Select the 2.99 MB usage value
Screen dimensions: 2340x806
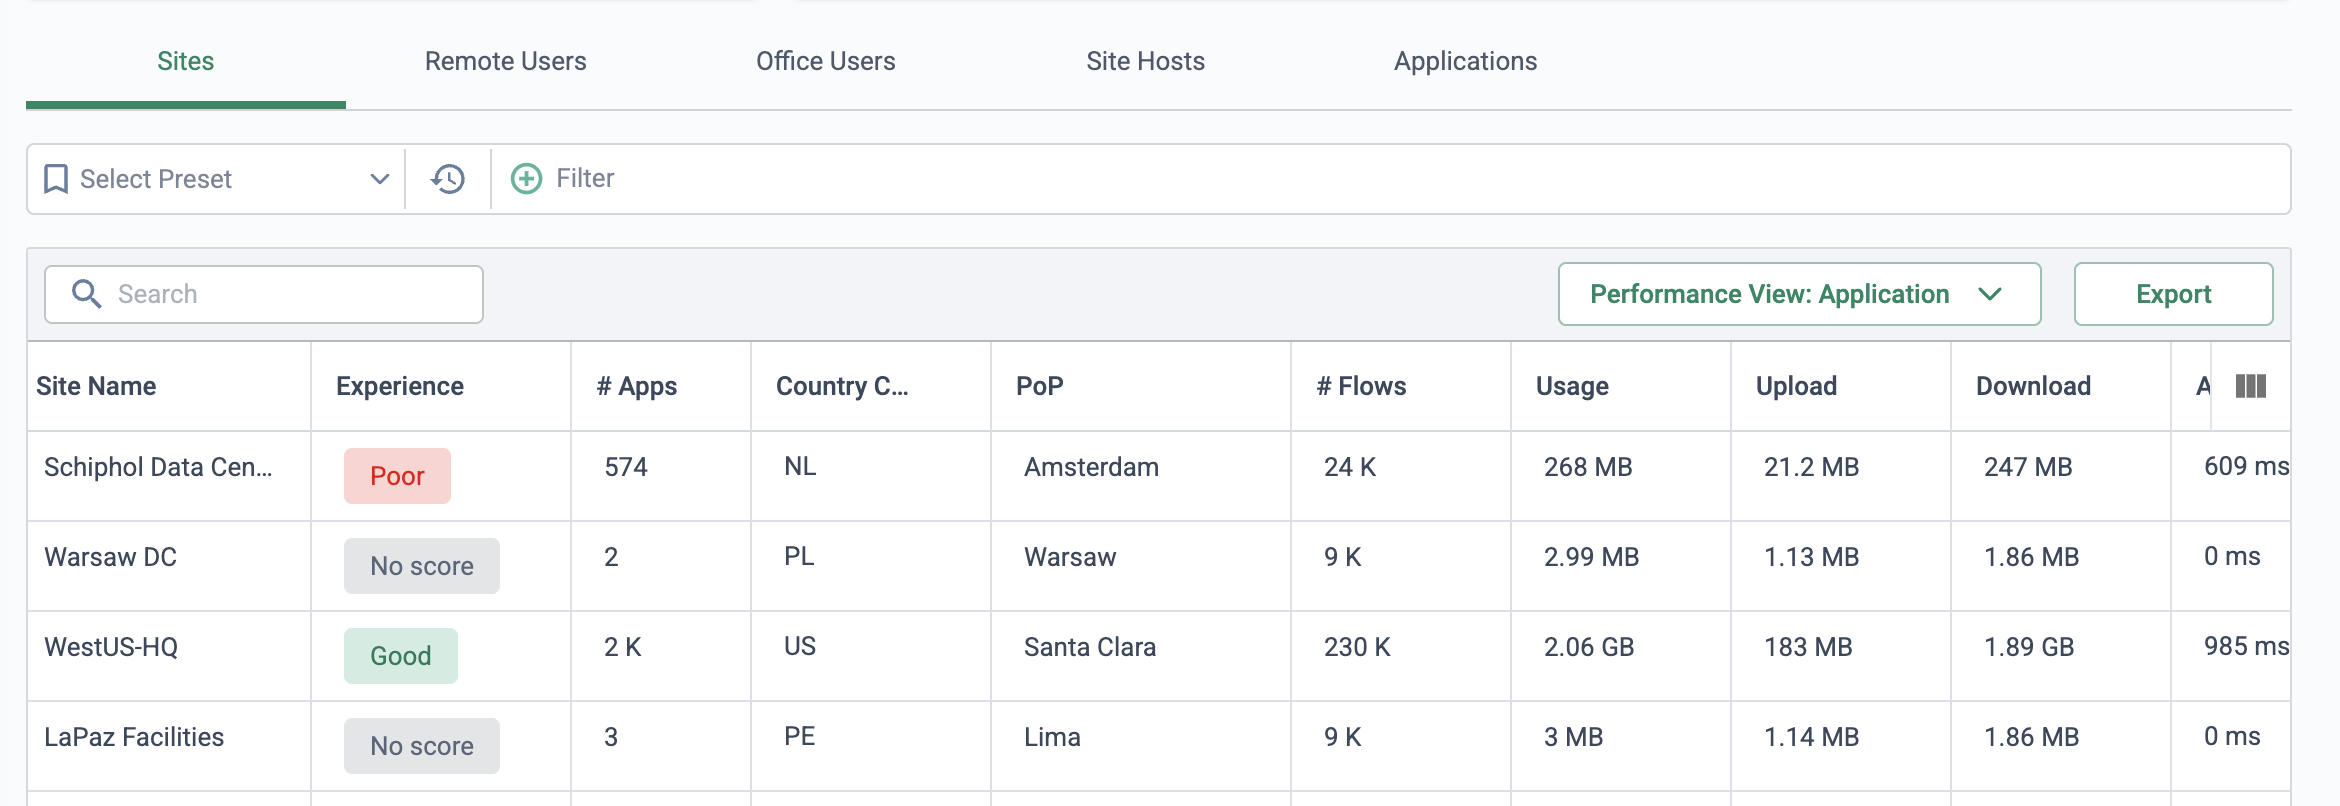pos(1591,557)
